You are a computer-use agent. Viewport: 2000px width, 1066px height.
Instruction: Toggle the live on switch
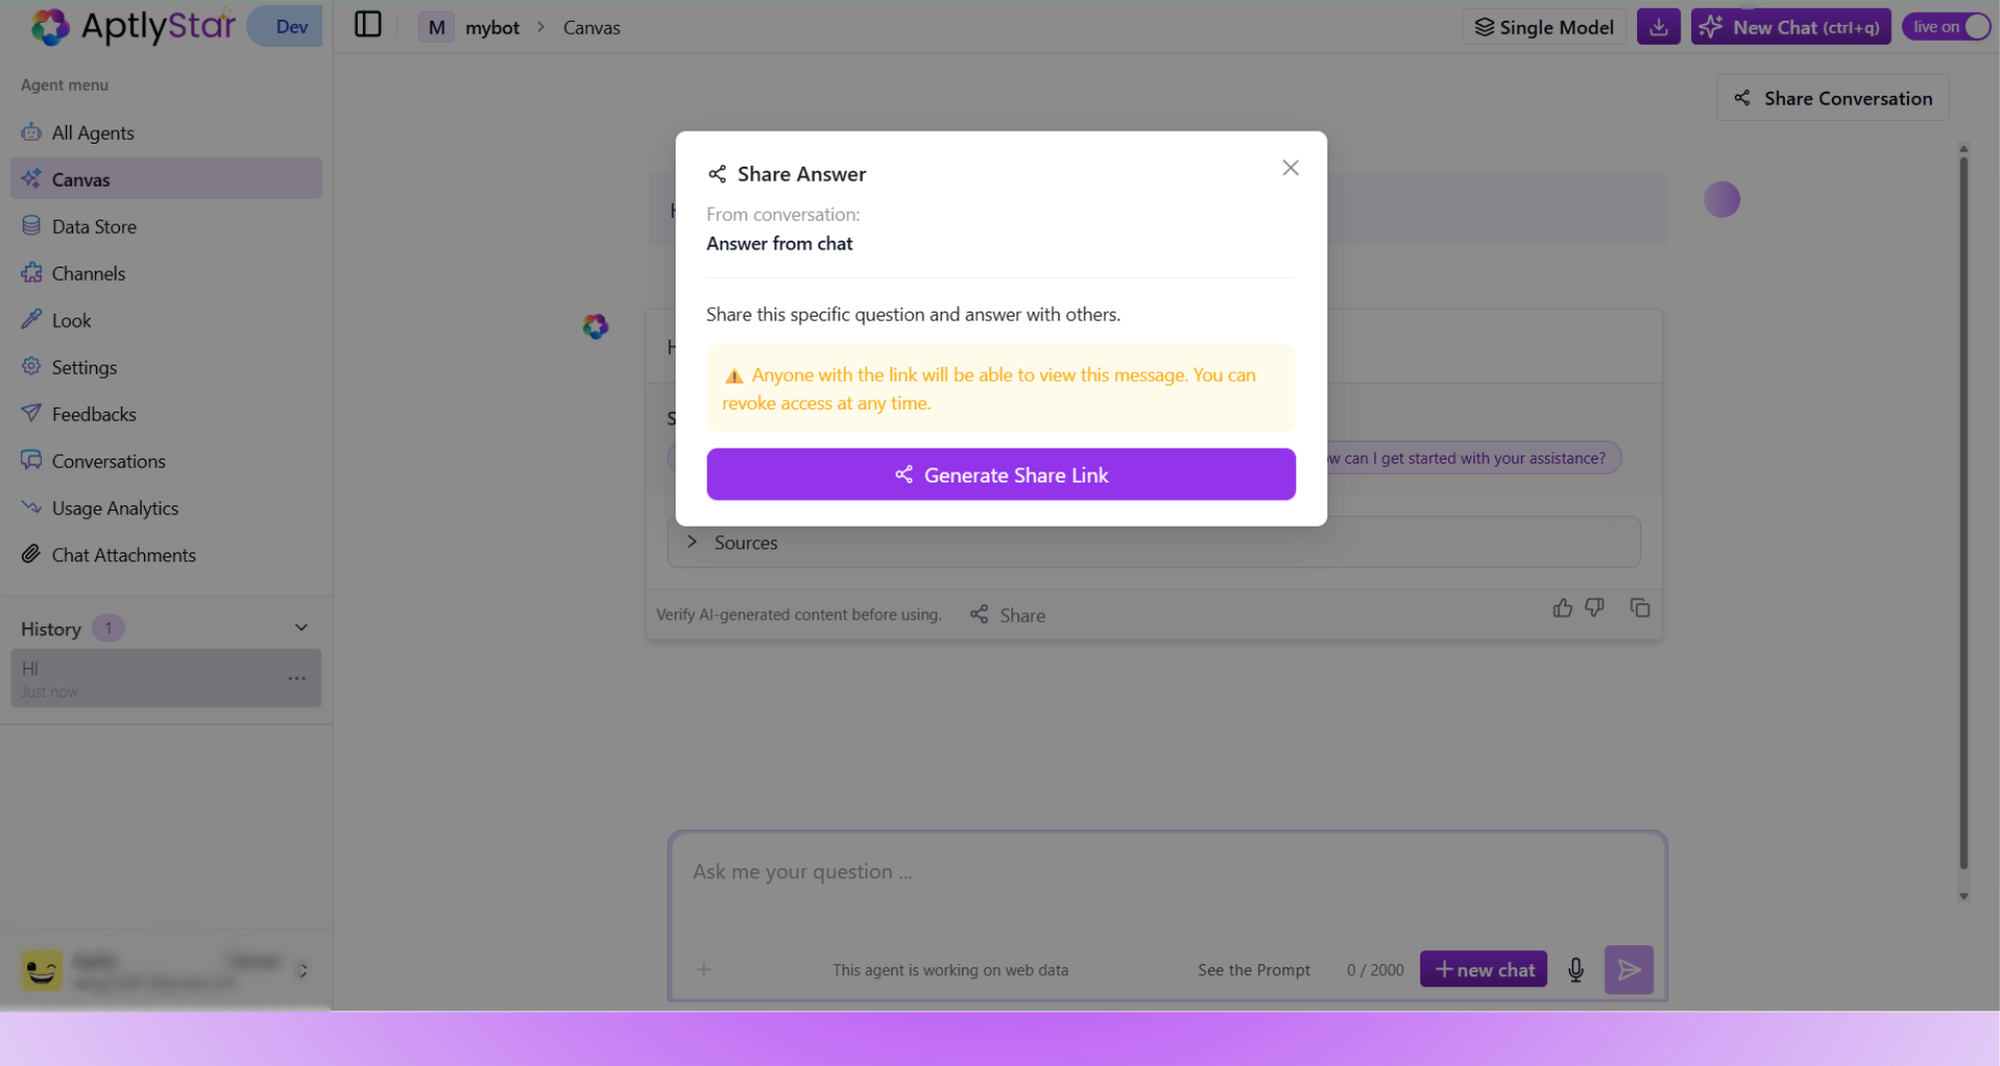(1944, 26)
